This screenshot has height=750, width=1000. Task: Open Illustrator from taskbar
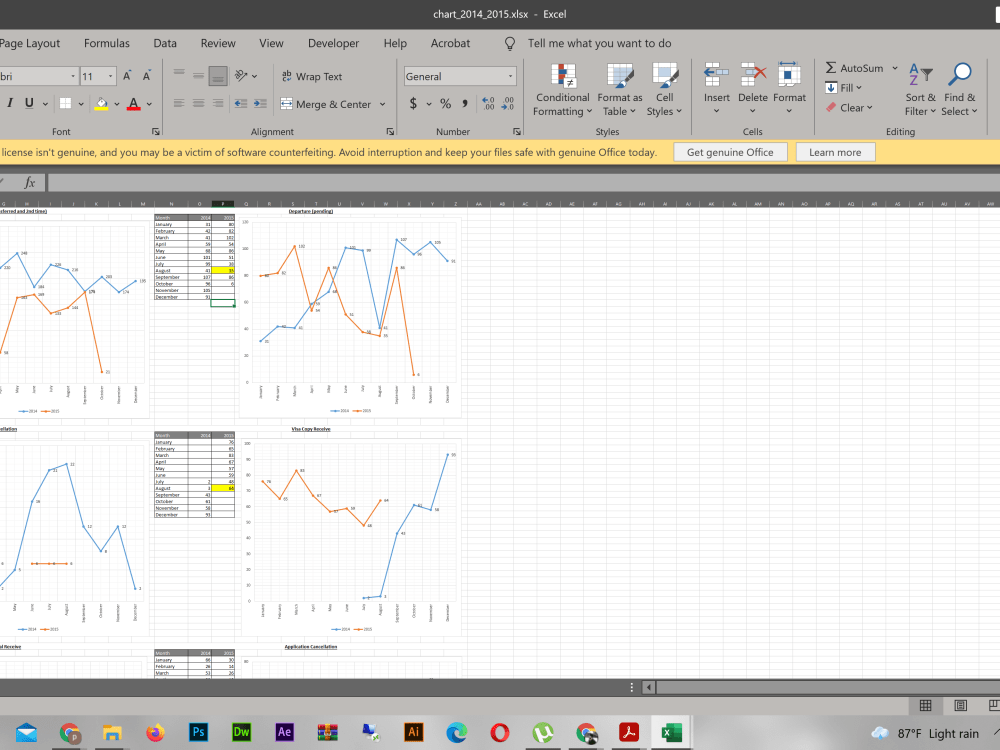click(x=413, y=732)
